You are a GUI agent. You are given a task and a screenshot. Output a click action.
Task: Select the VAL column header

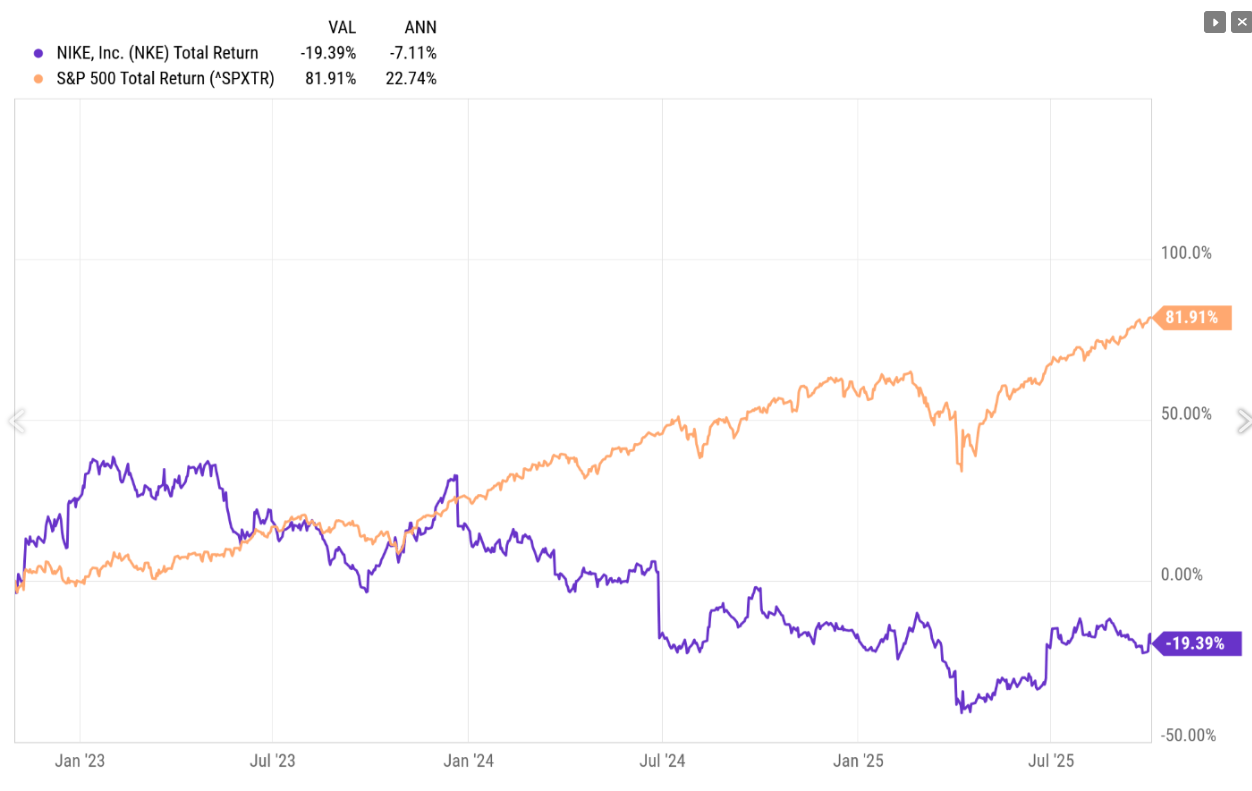341,27
